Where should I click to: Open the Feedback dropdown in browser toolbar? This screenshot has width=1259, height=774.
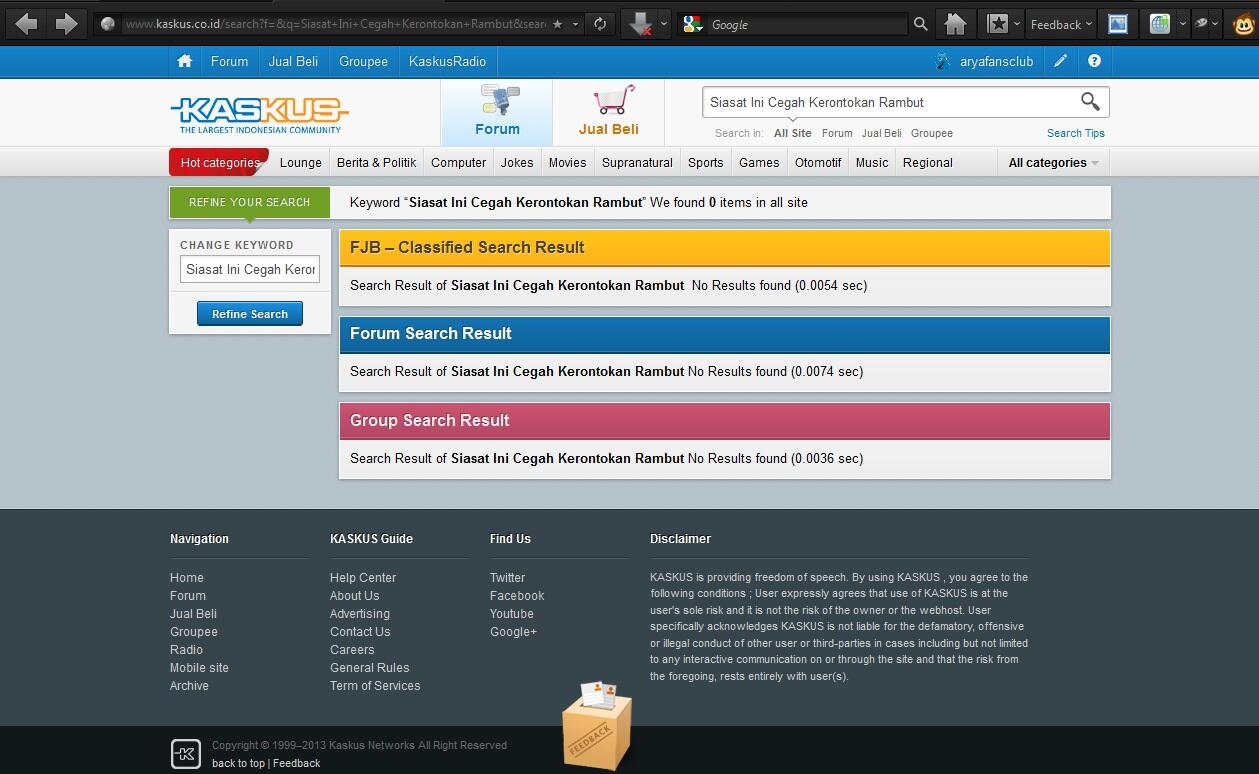(x=1061, y=24)
